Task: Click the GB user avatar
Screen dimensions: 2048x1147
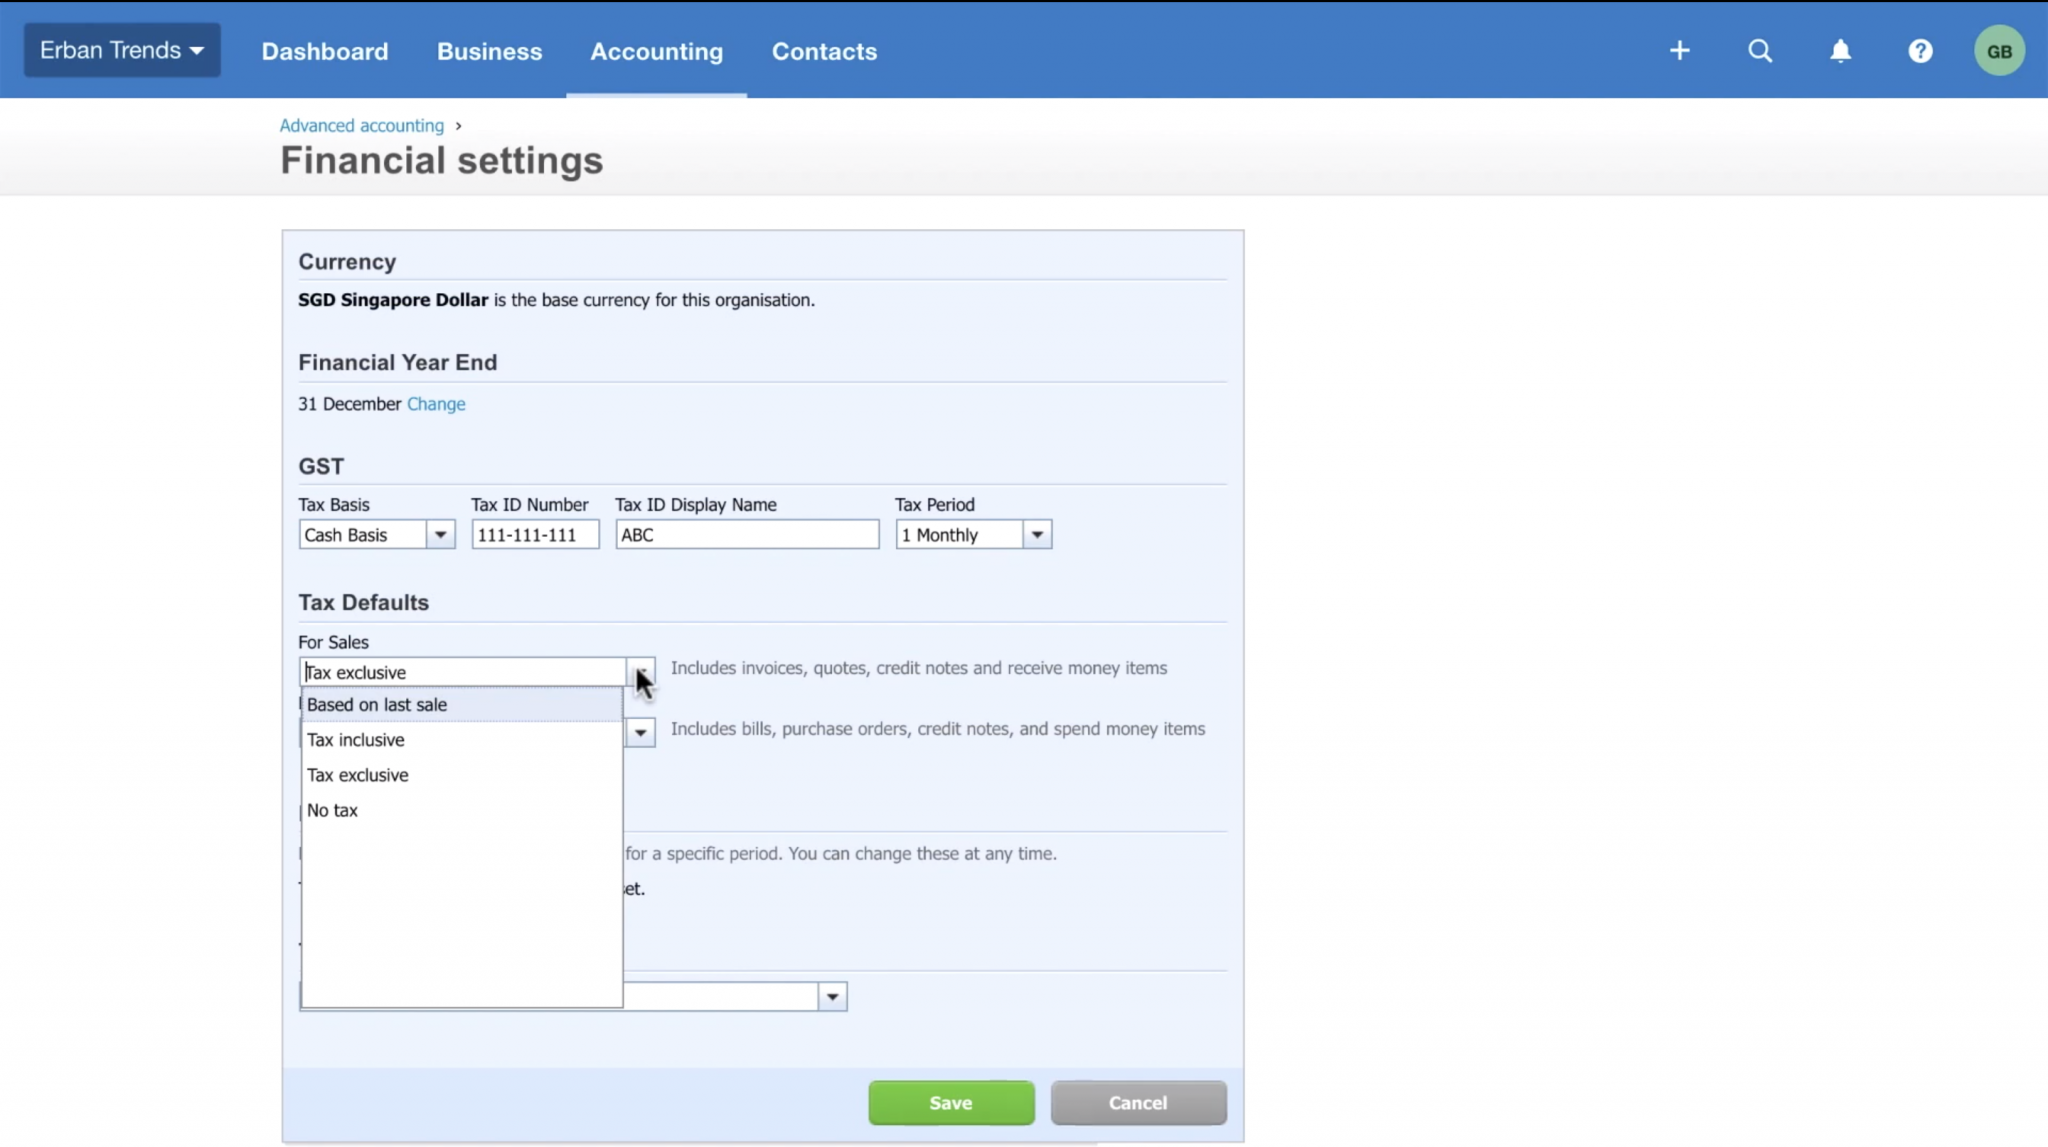Action: (1999, 49)
